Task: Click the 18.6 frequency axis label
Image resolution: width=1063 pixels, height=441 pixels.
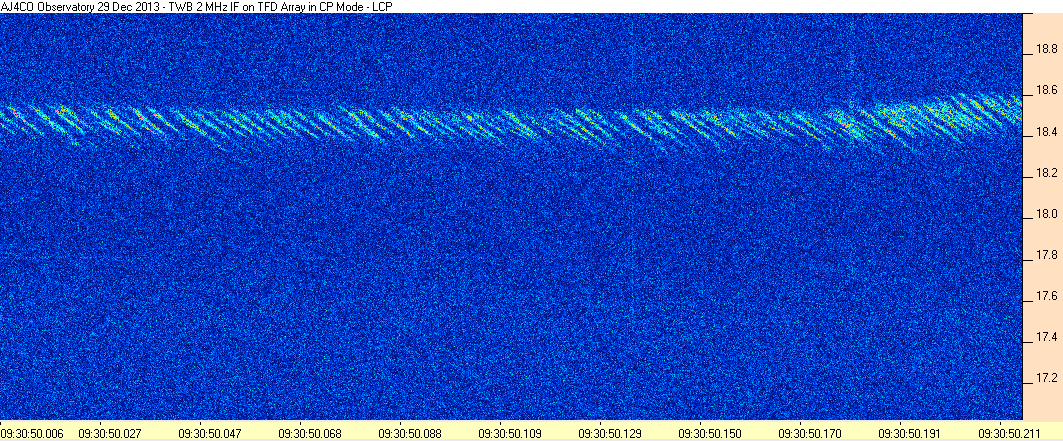Action: 1045,90
